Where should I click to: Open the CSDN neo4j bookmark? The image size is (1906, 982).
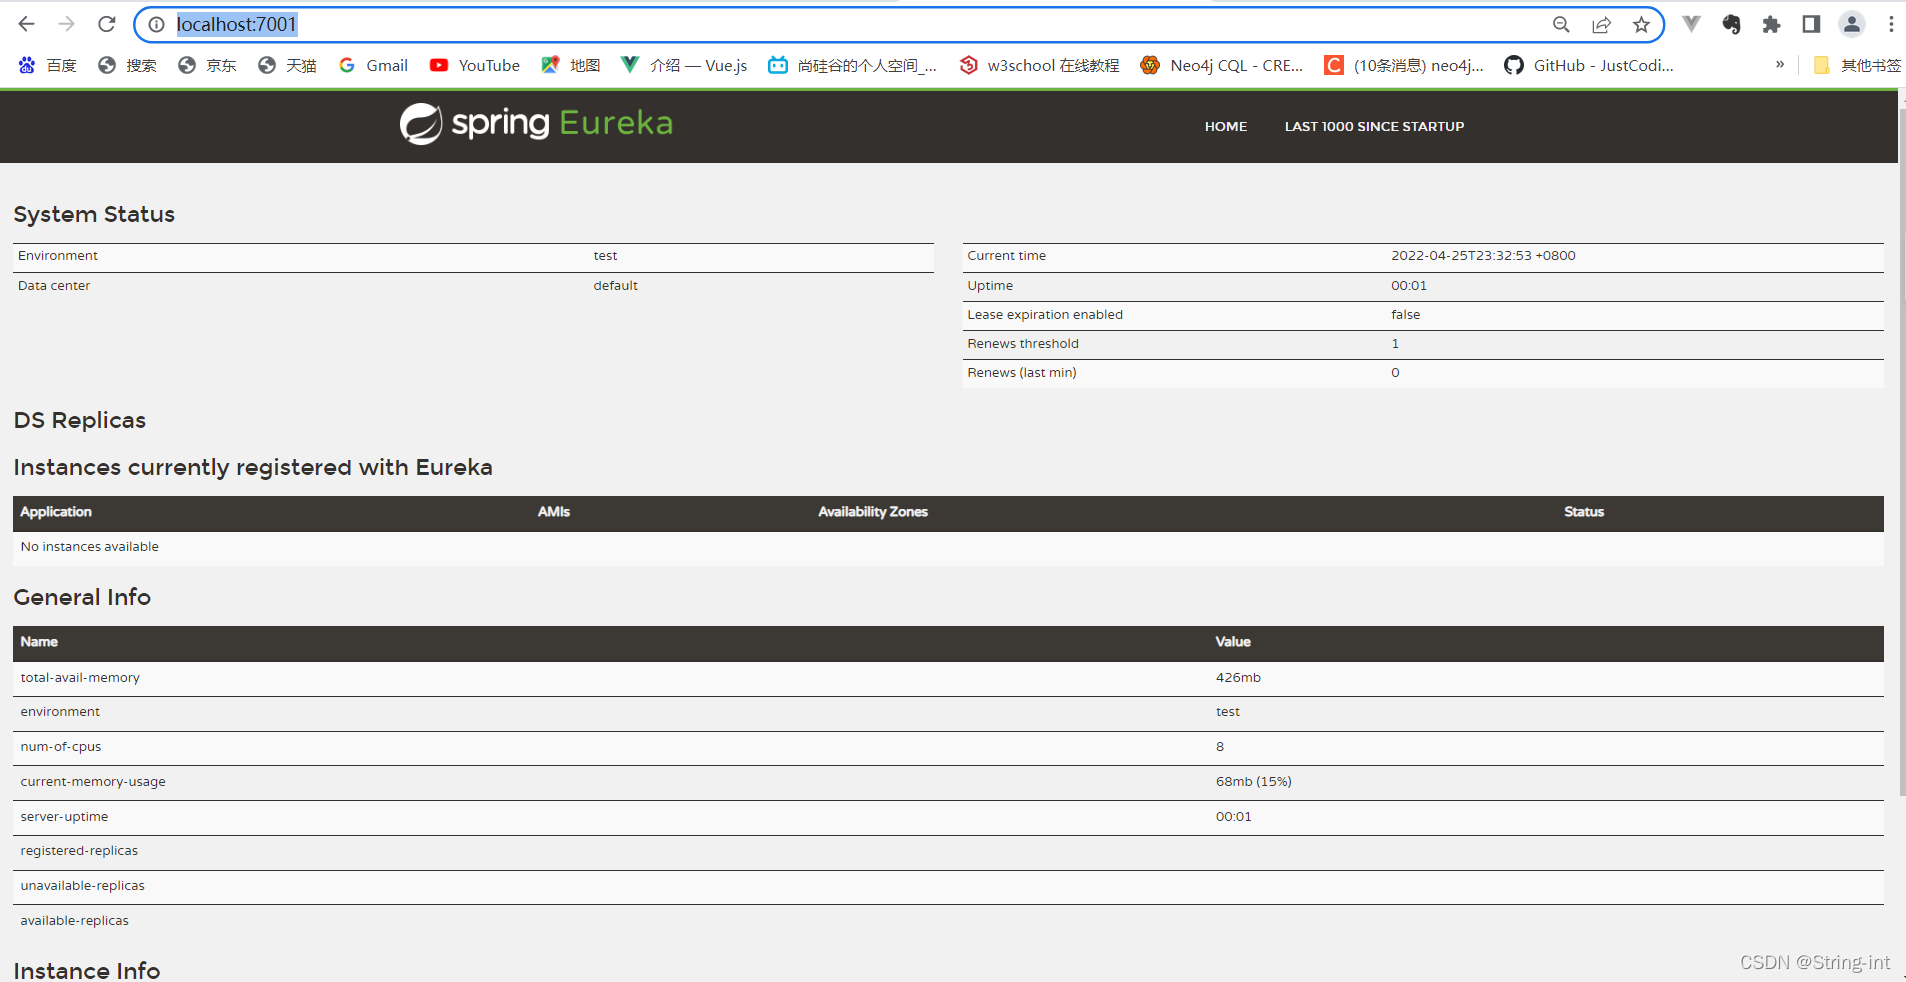coord(1404,65)
